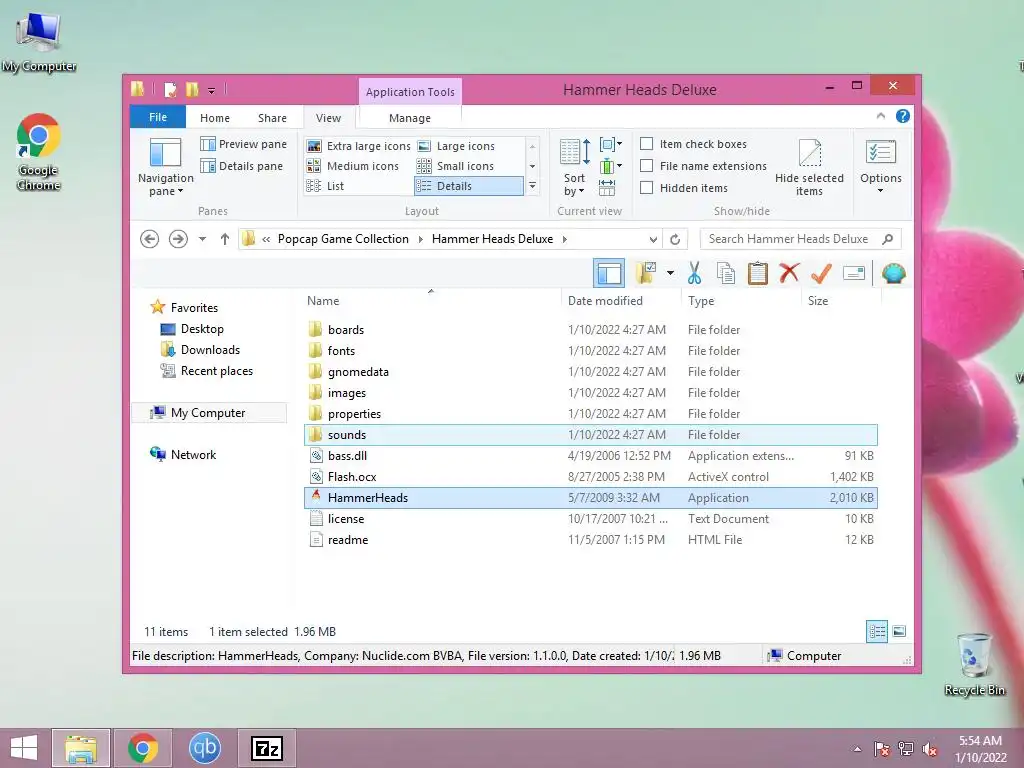Image resolution: width=1024 pixels, height=768 pixels.
Task: Select the Flash.ocx file
Action: point(590,477)
